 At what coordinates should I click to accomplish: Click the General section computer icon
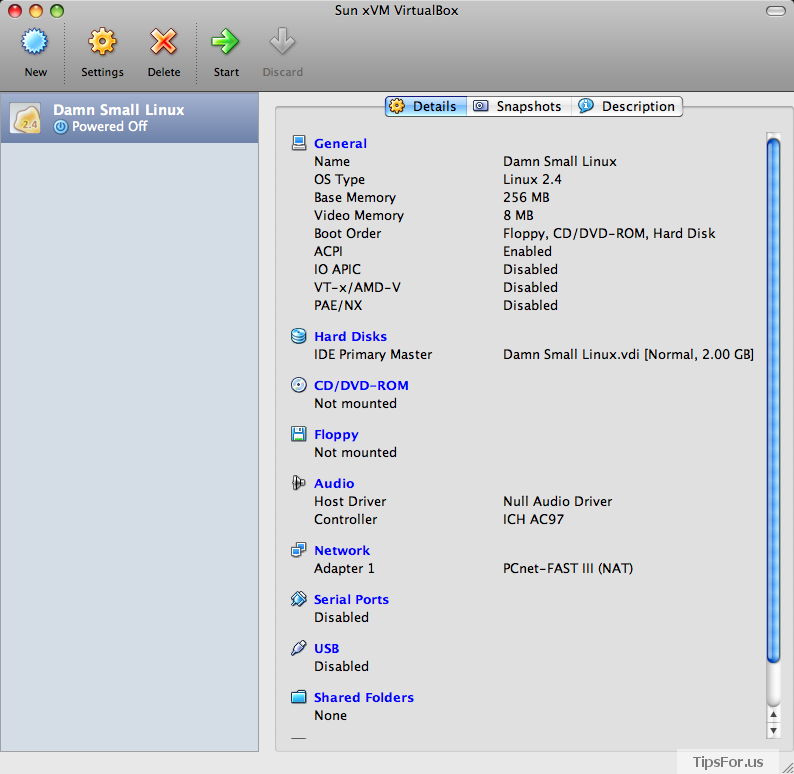point(299,143)
